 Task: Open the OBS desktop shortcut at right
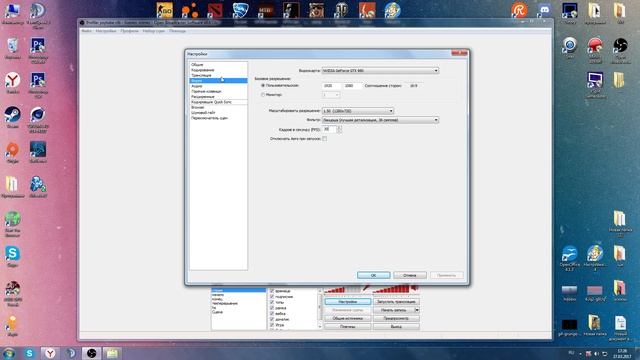(620, 46)
